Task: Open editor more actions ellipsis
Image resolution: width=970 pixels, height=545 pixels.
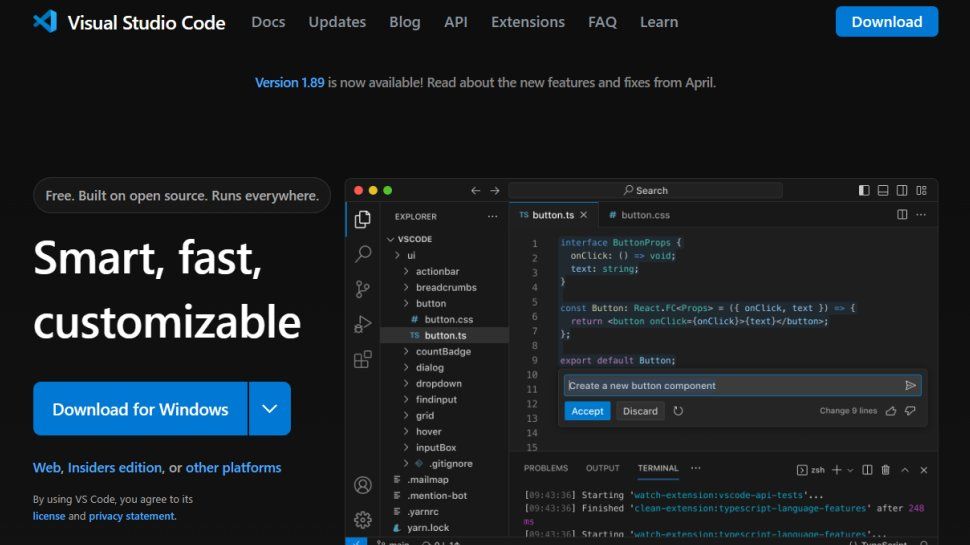Action: [921, 215]
